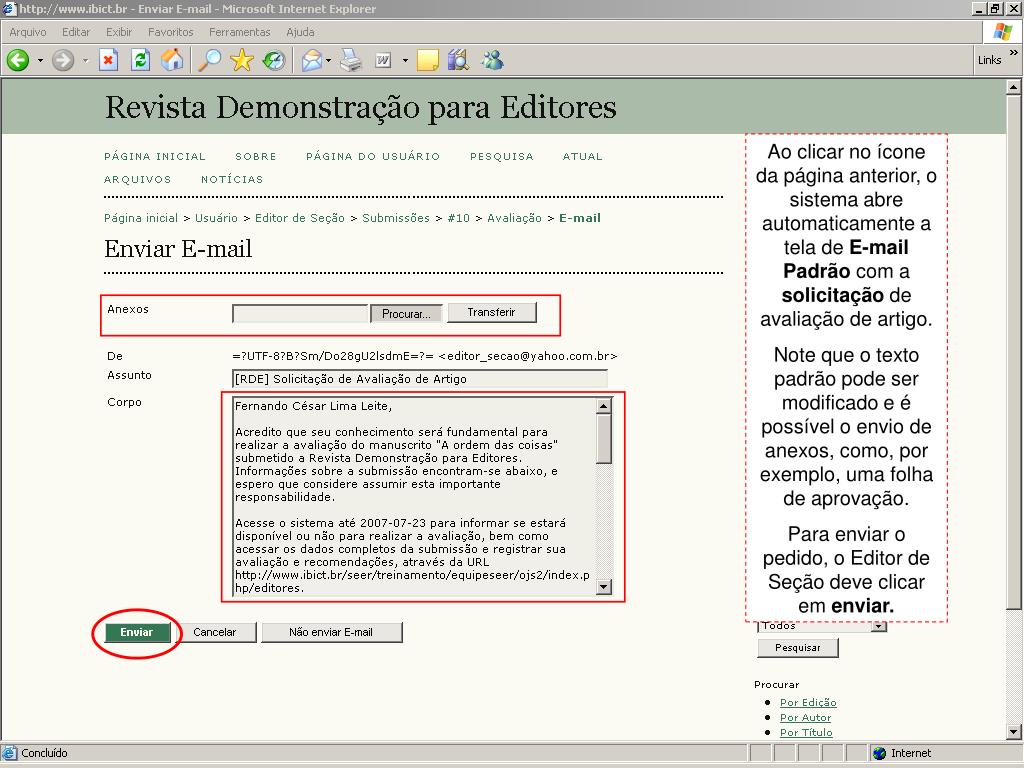This screenshot has height=768, width=1024.
Task: Click the Internet Explorer page icon in title bar
Action: click(x=9, y=8)
